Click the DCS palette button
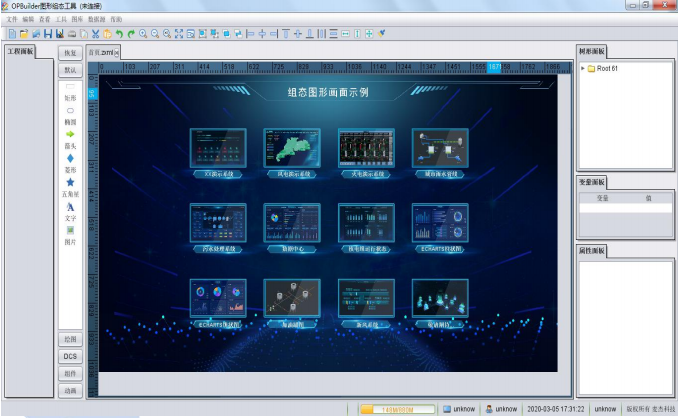This screenshot has height=418, width=681. [70, 356]
